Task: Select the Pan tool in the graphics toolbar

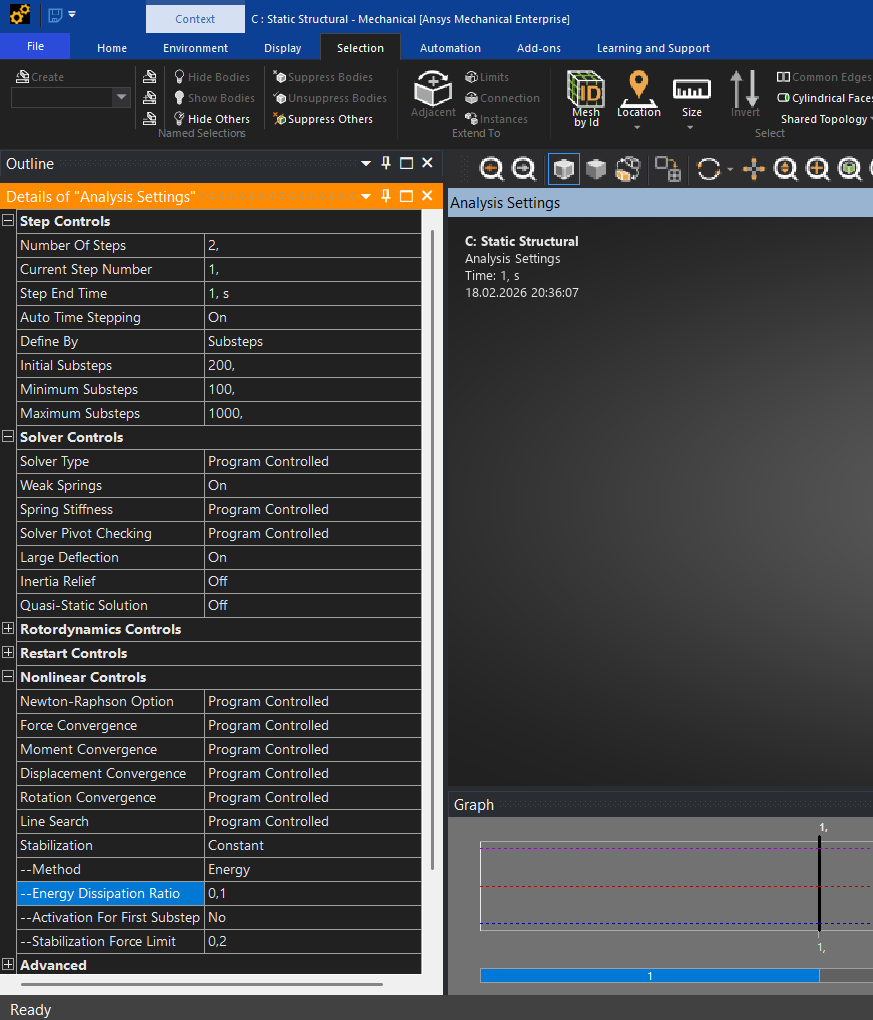Action: (x=754, y=170)
